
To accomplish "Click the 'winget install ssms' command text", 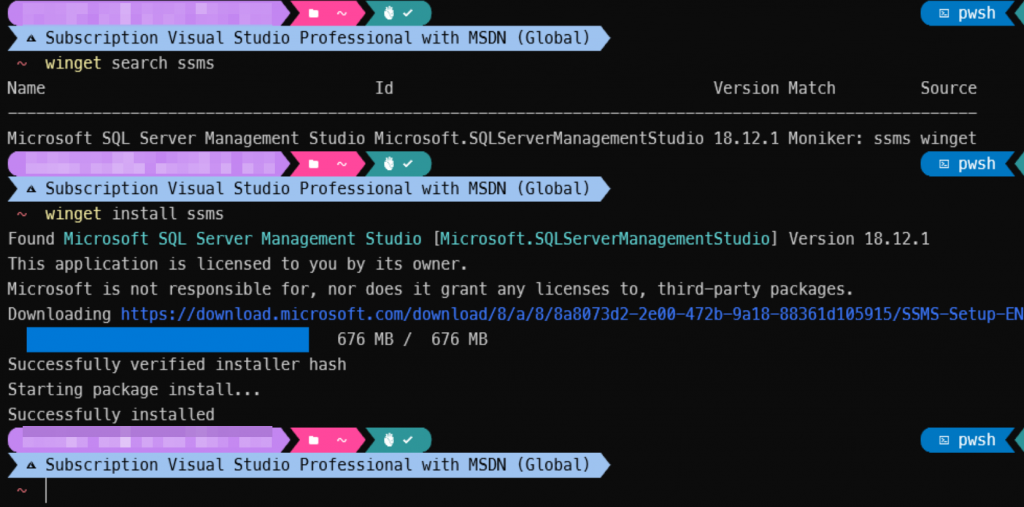I will (134, 214).
